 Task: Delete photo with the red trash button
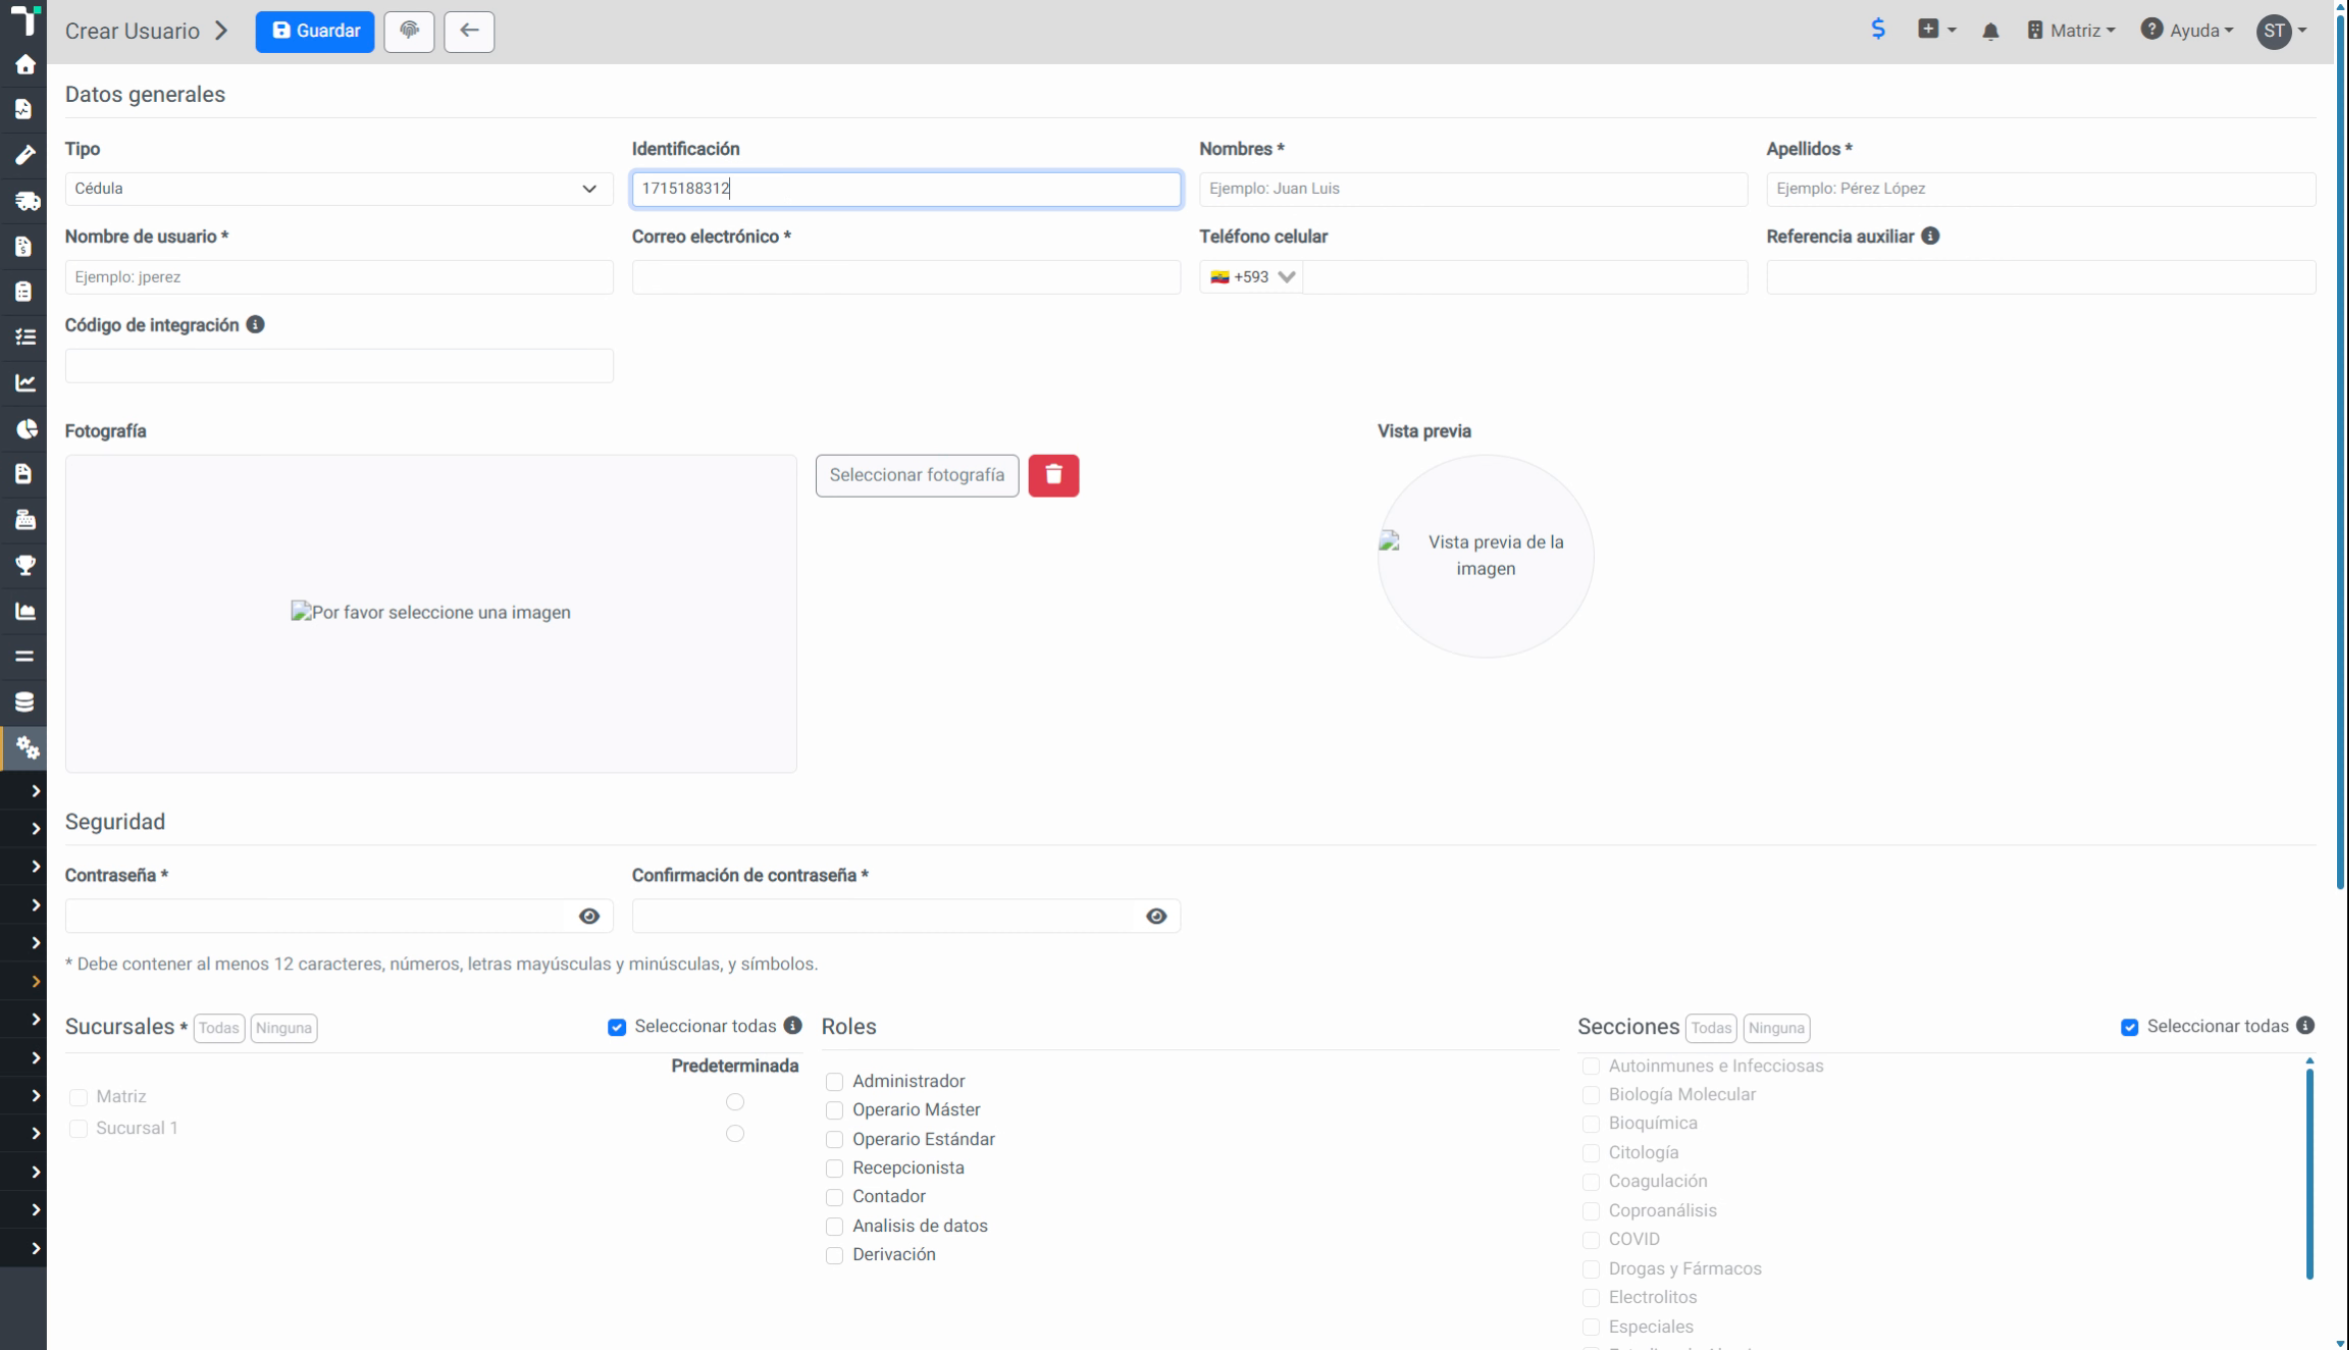click(x=1053, y=475)
